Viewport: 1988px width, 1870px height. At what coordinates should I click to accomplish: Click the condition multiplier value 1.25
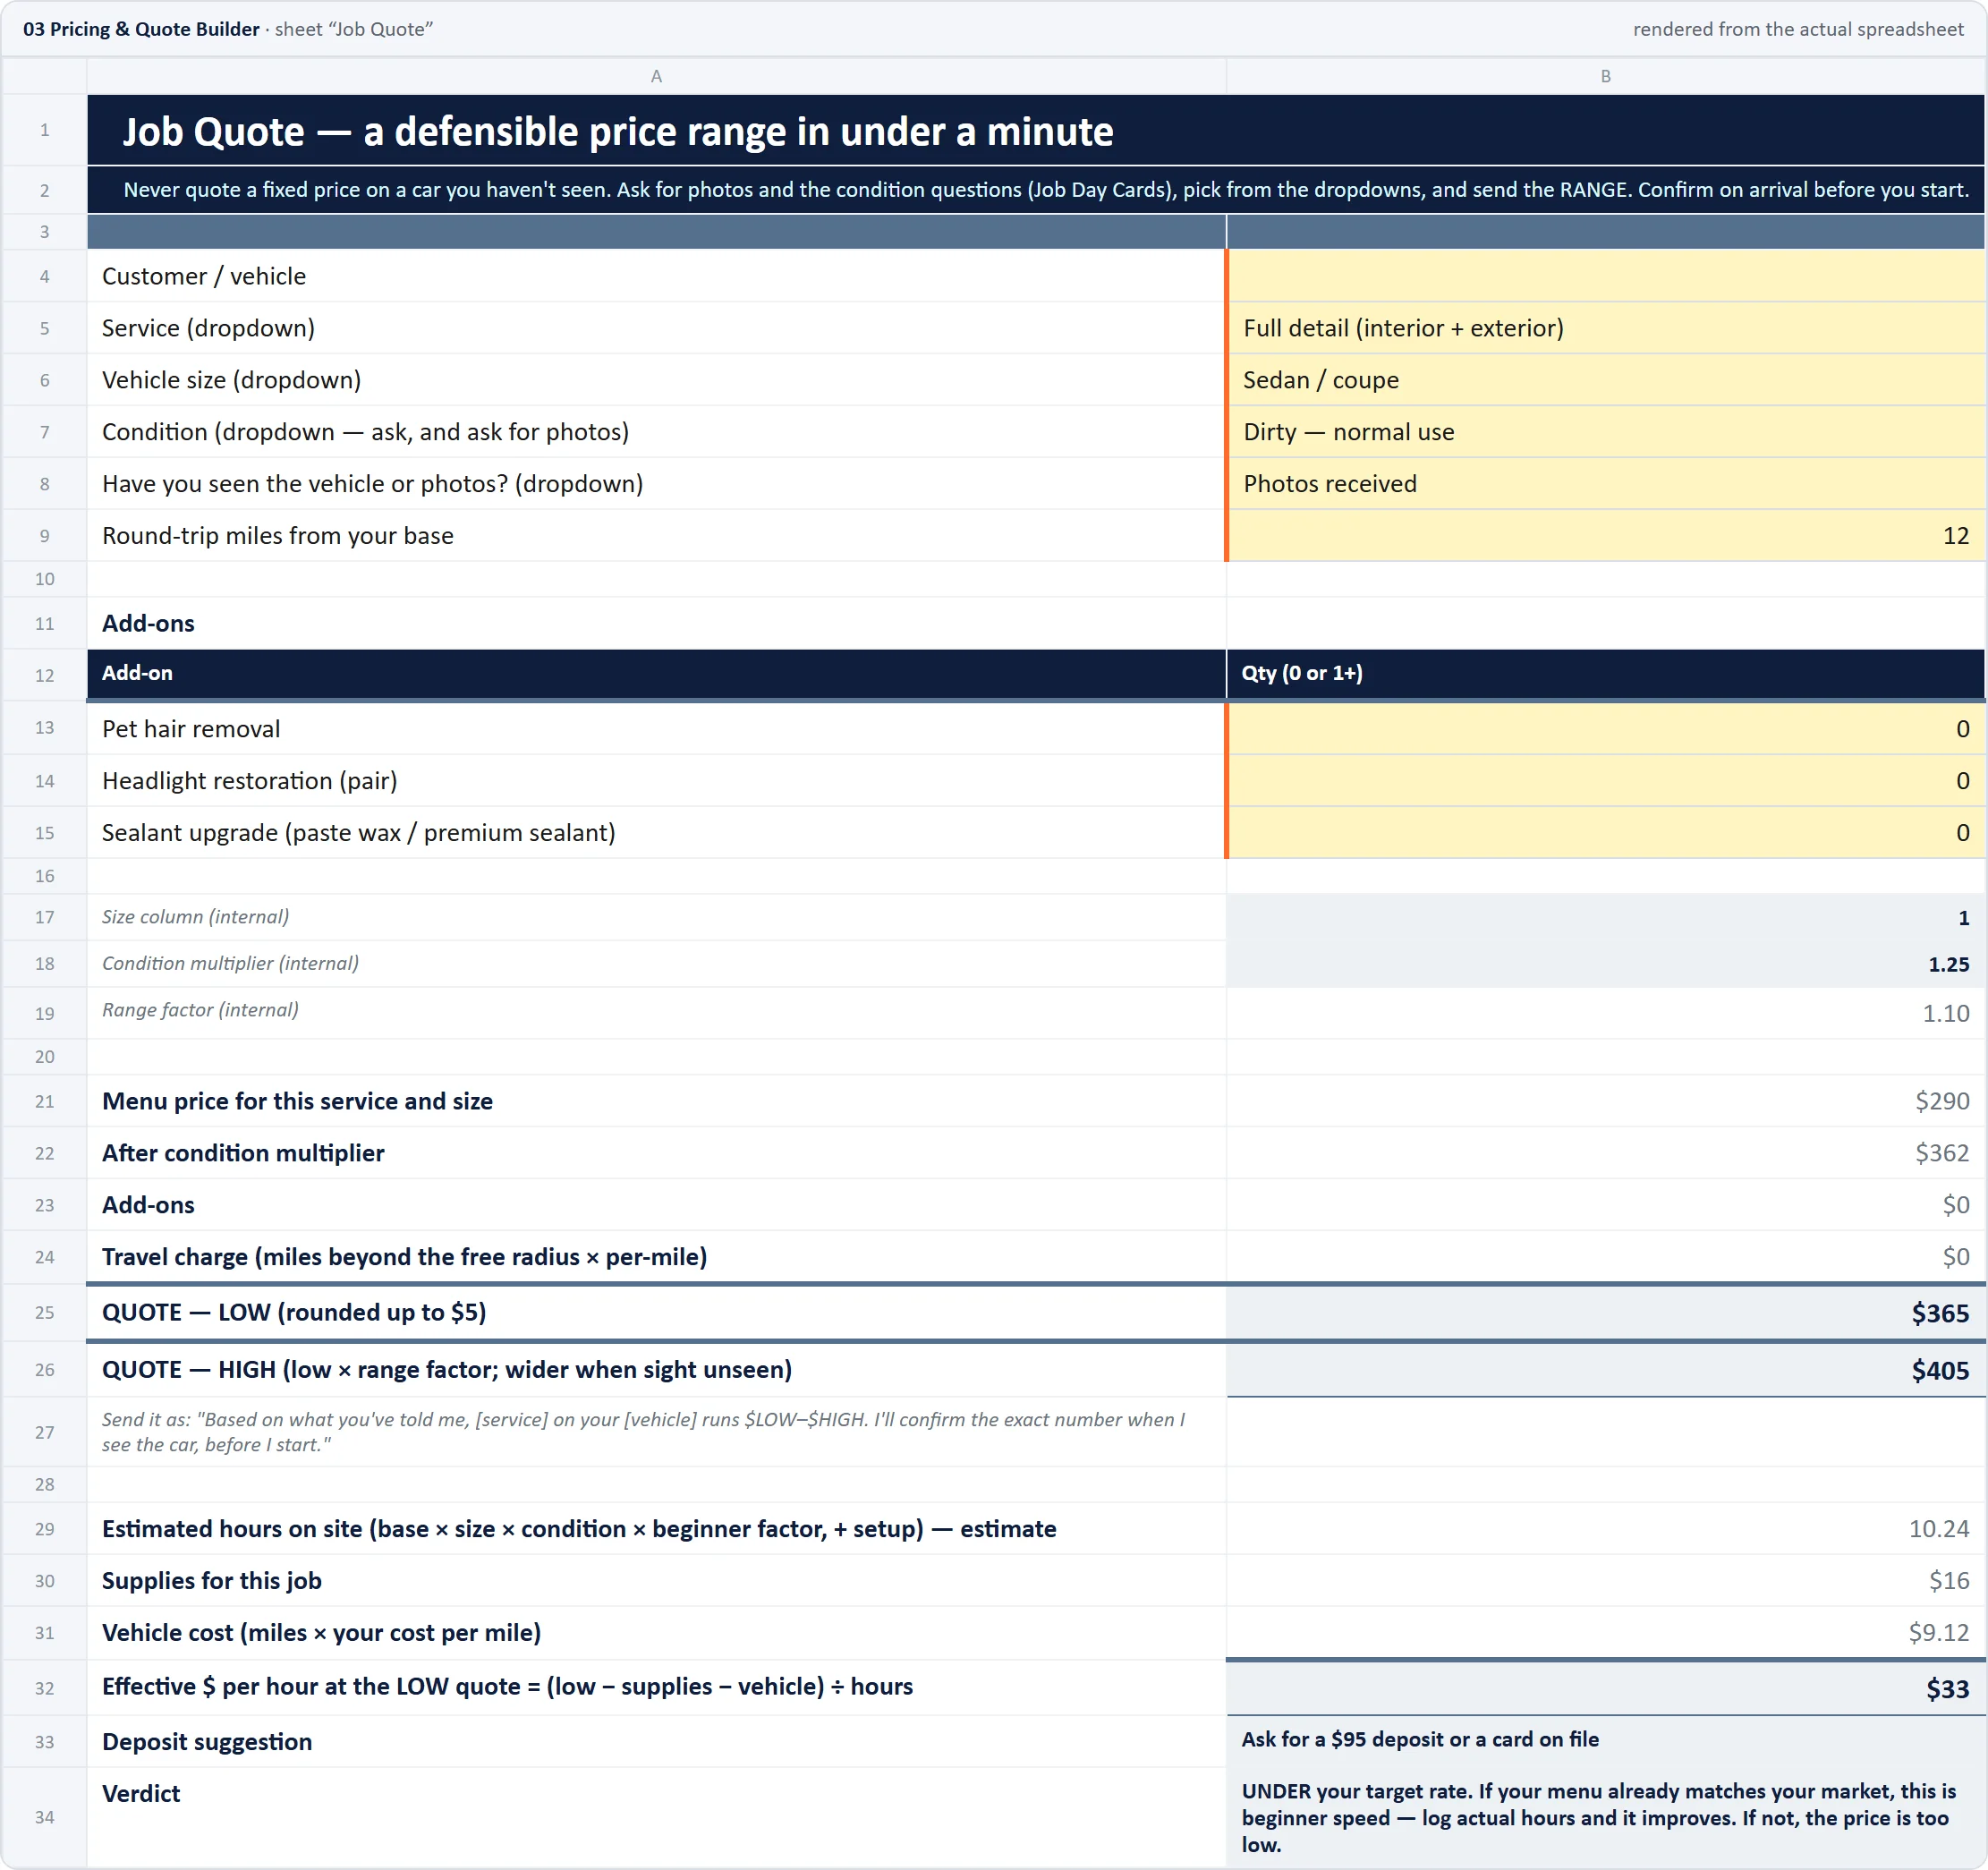1949,965
